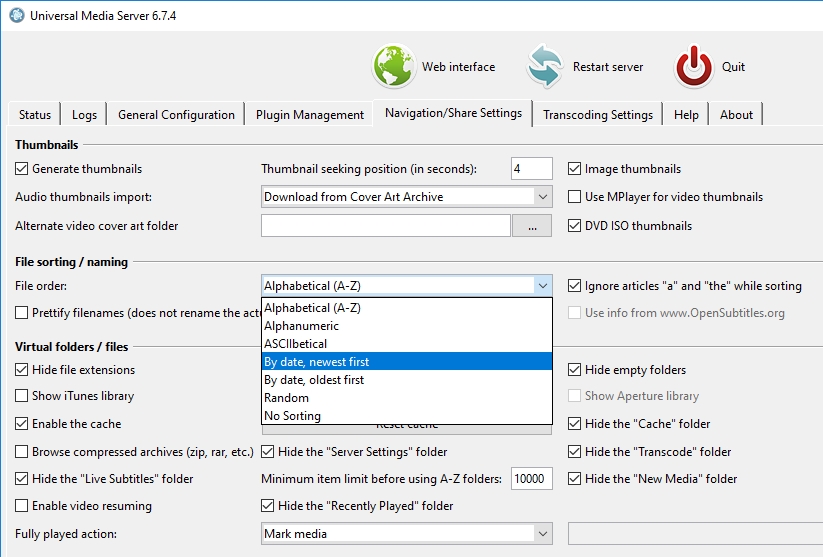Collapse the File order dropdown arrow

click(x=543, y=286)
